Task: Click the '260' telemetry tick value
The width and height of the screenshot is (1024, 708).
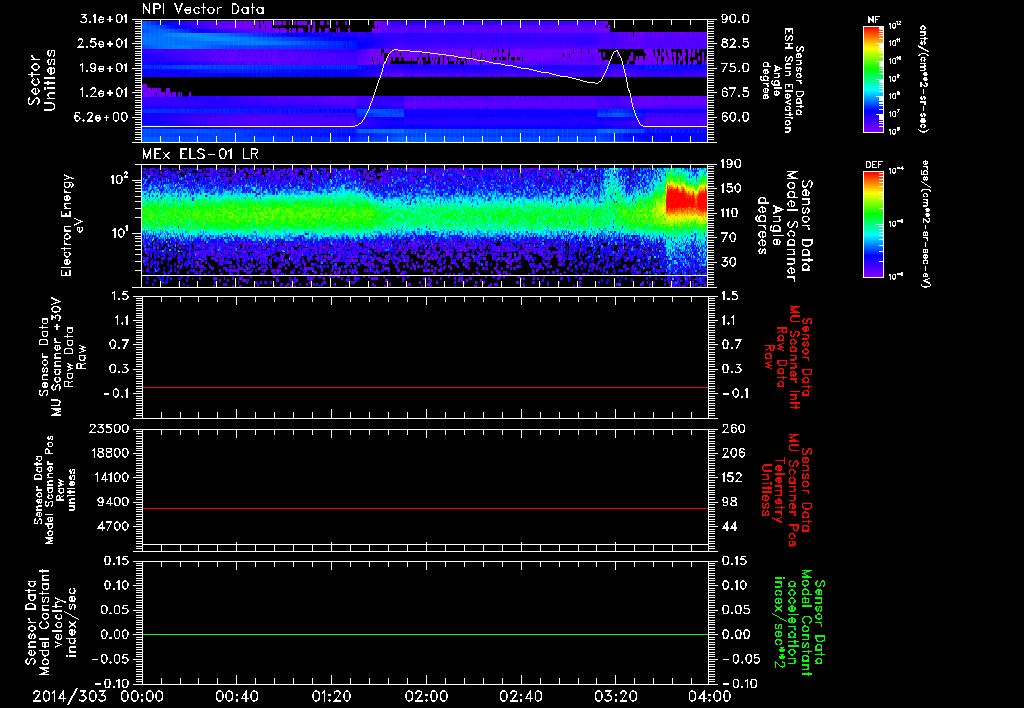Action: [x=733, y=429]
